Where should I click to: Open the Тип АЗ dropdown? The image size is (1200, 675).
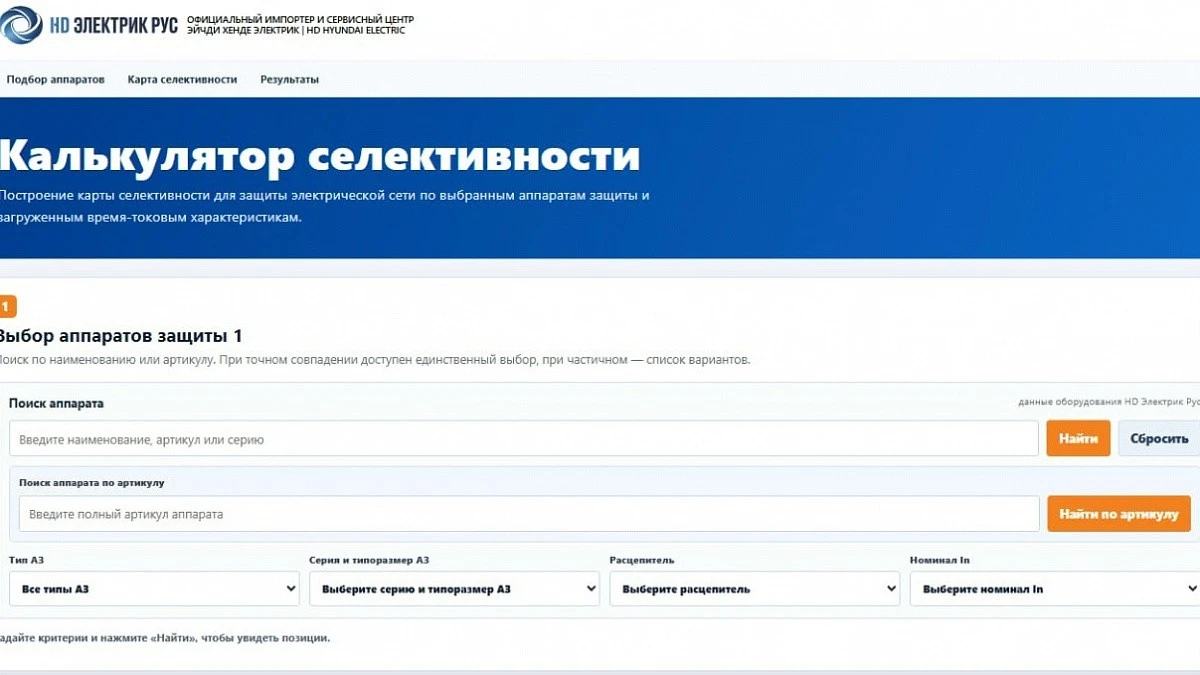tap(154, 589)
